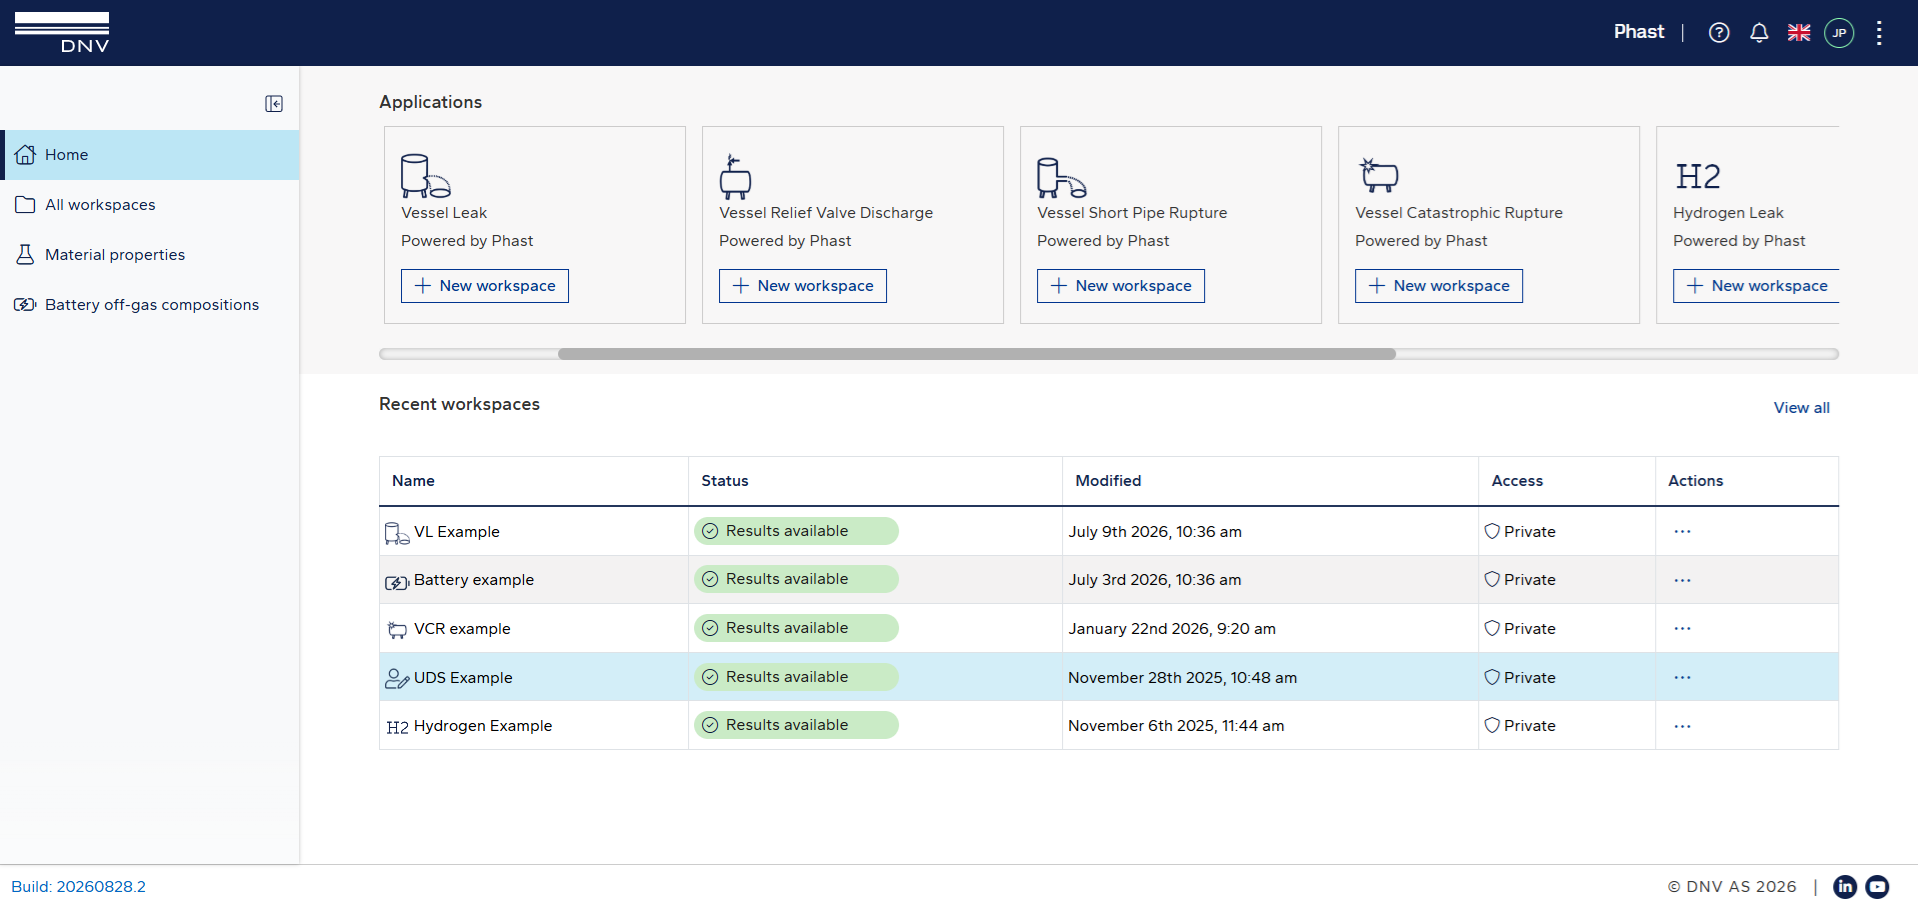Click the VL Example row icon
This screenshot has width=1918, height=909.
[x=397, y=534]
